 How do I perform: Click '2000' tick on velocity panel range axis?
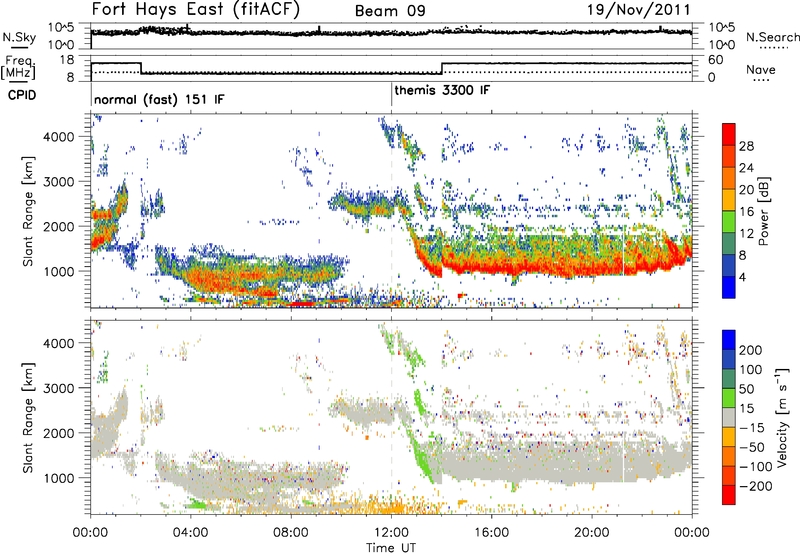point(59,433)
